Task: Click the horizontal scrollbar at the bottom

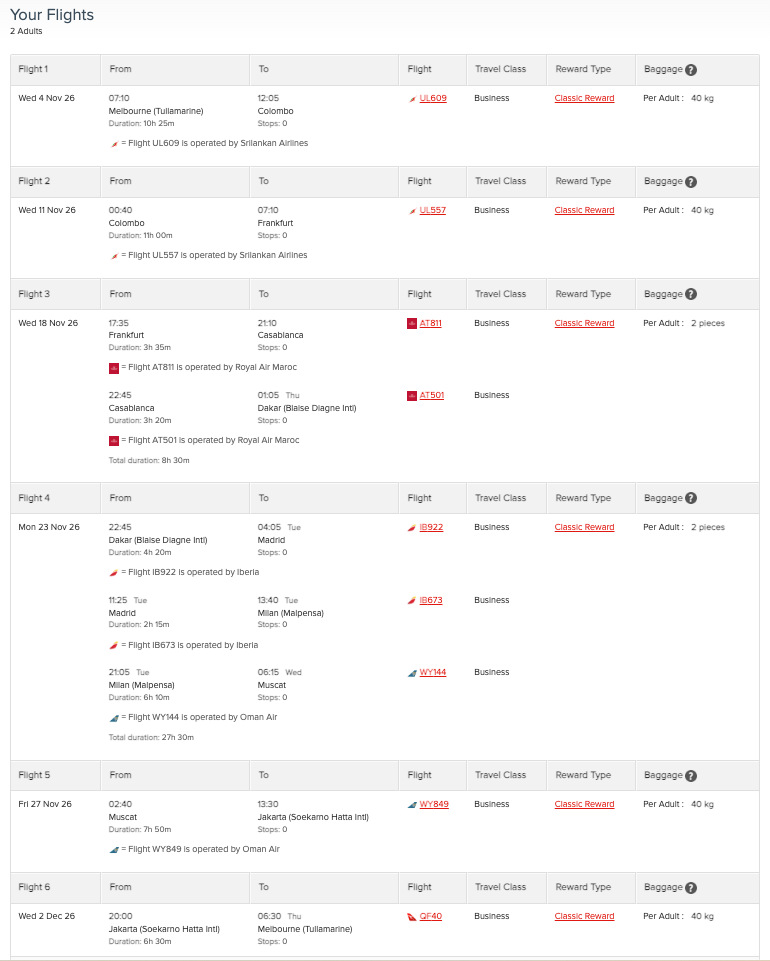Action: pyautogui.click(x=385, y=957)
